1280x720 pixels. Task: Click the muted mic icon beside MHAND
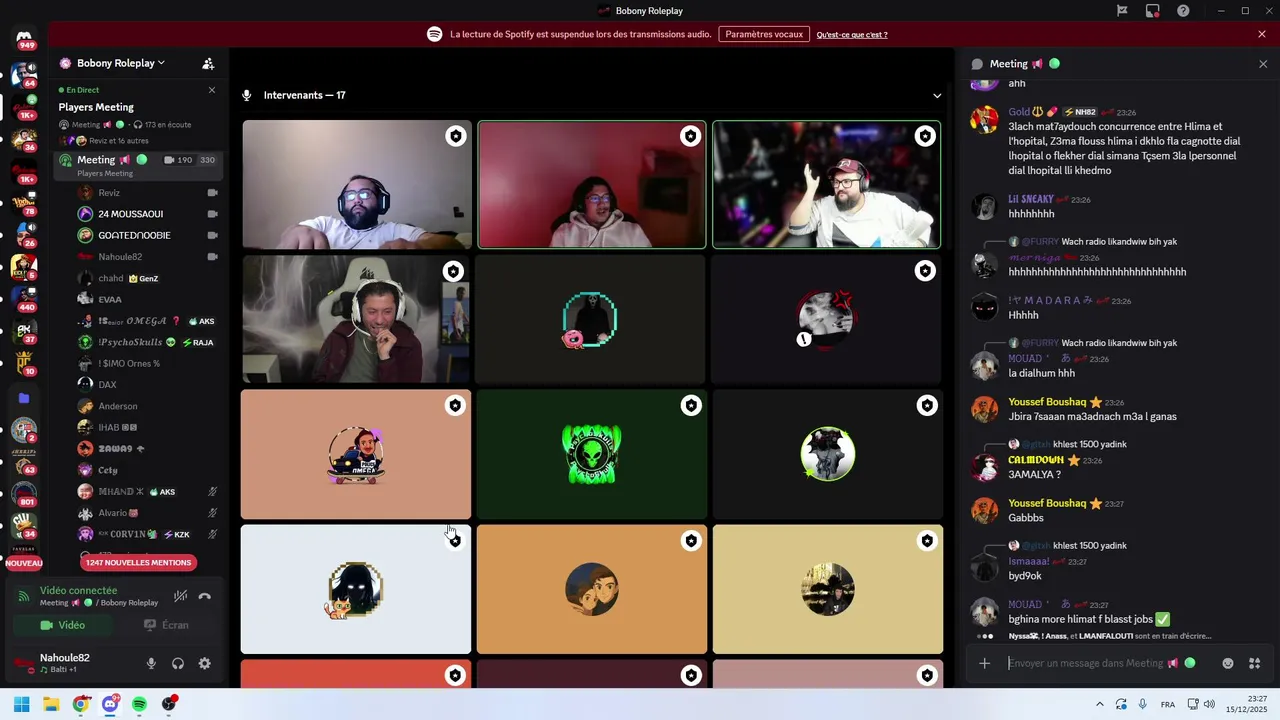click(212, 492)
